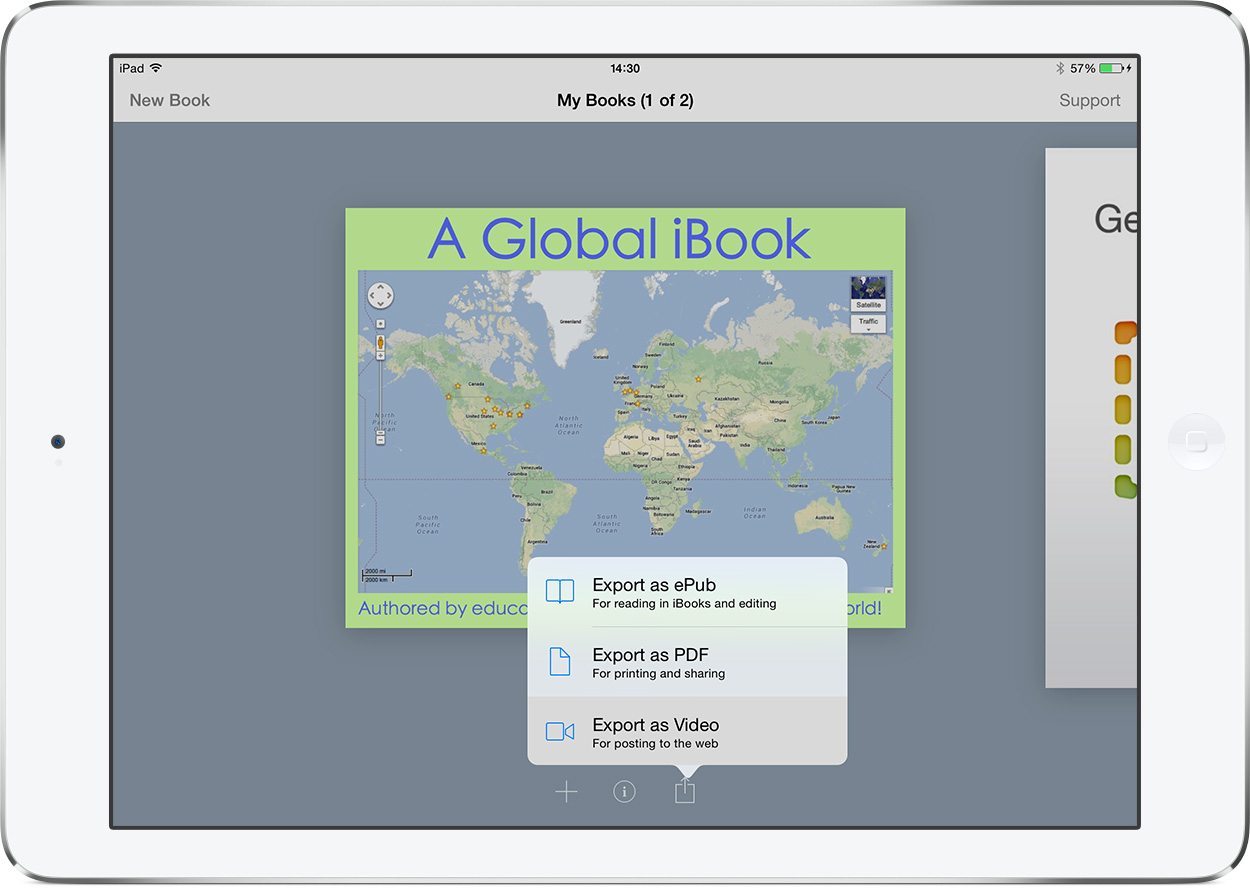Click My Books (1 of 2) title
The height and width of the screenshot is (888, 1250).
coord(625,100)
